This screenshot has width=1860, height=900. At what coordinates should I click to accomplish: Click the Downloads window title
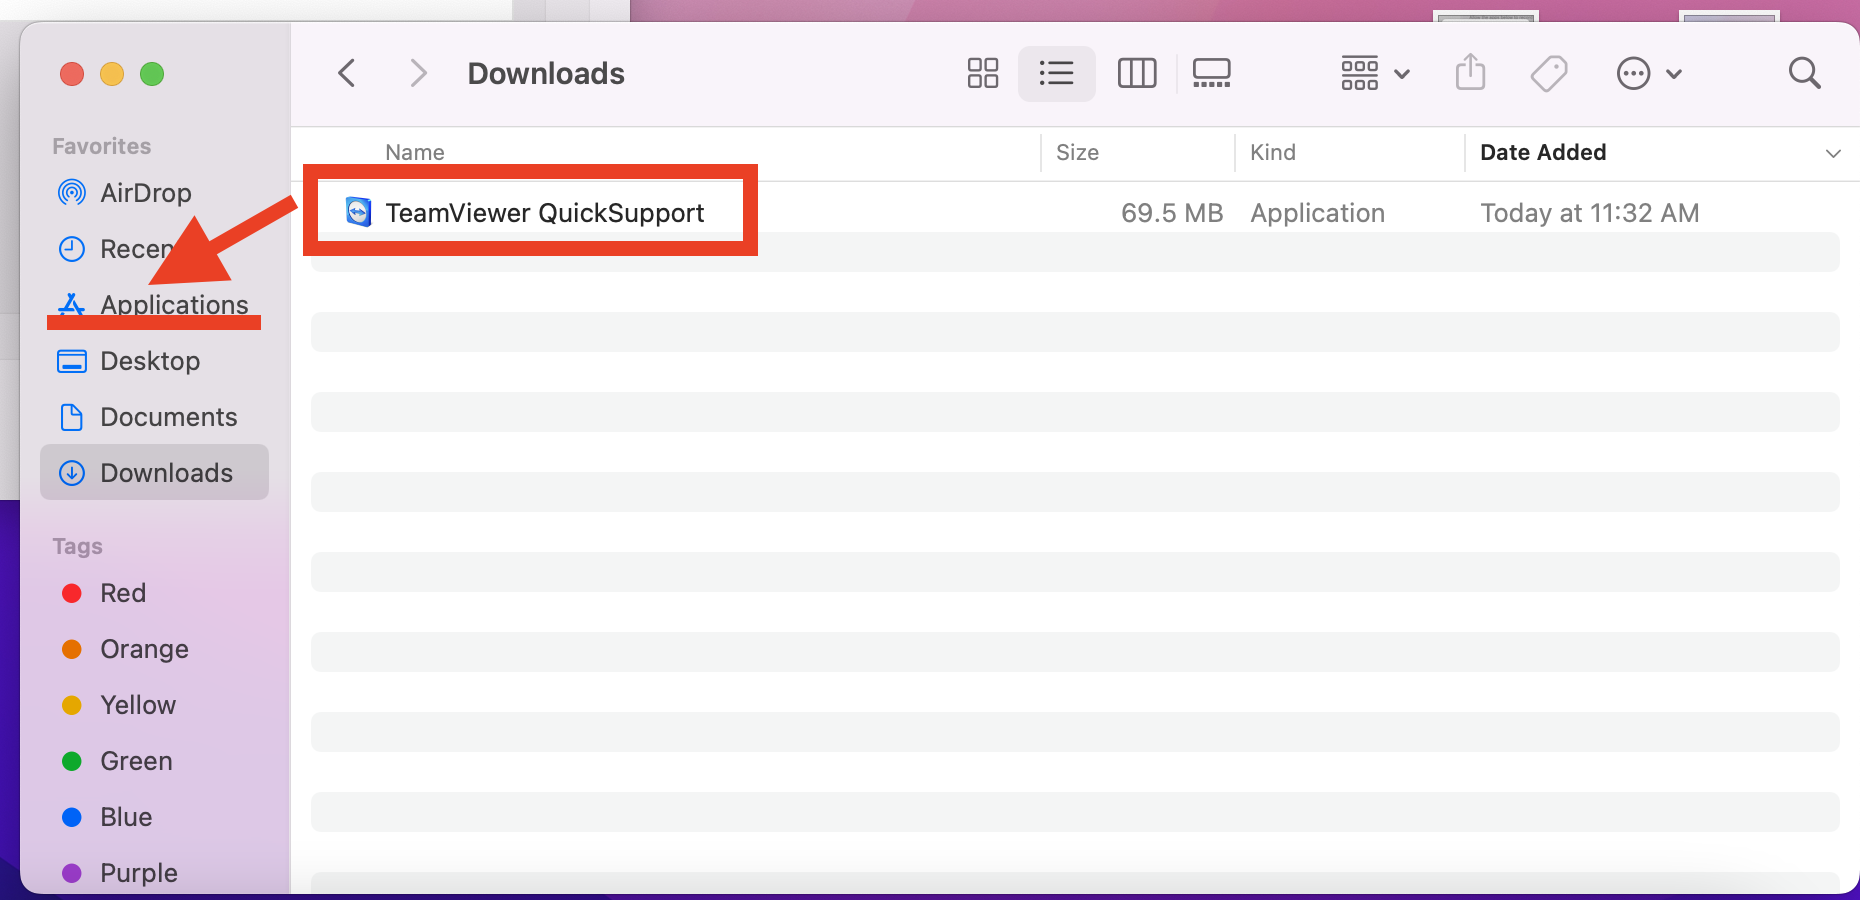(546, 73)
